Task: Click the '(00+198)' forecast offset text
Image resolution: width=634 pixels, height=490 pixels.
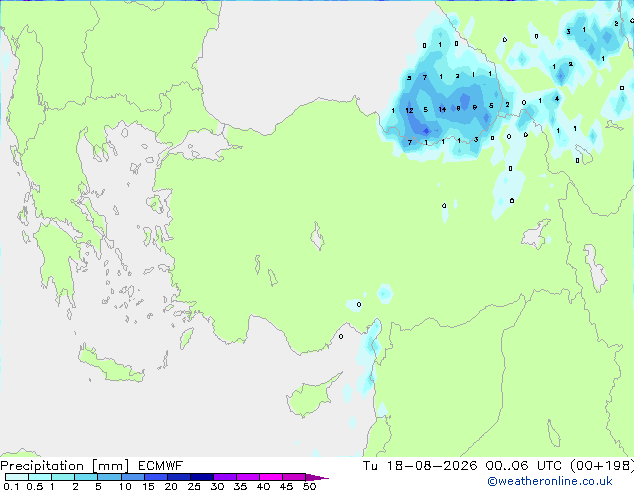Action: coord(602,466)
